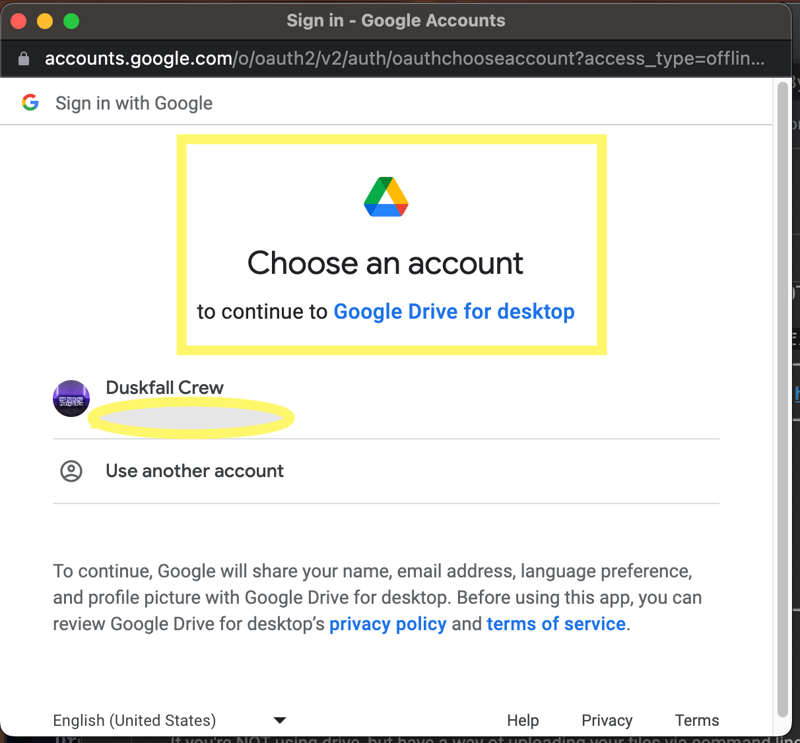Expand the English (United States) language dropdown
This screenshot has height=743, width=800.
(170, 720)
